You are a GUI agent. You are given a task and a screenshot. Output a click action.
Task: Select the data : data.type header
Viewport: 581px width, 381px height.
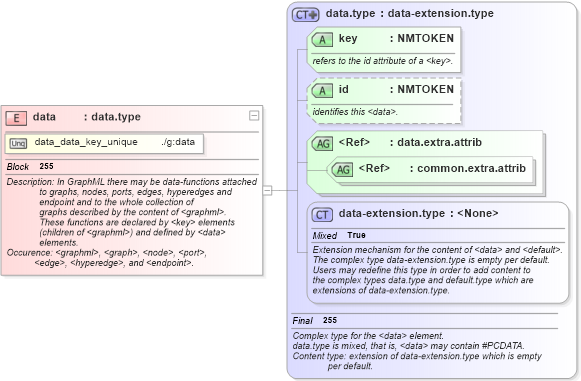pyautogui.click(x=87, y=117)
